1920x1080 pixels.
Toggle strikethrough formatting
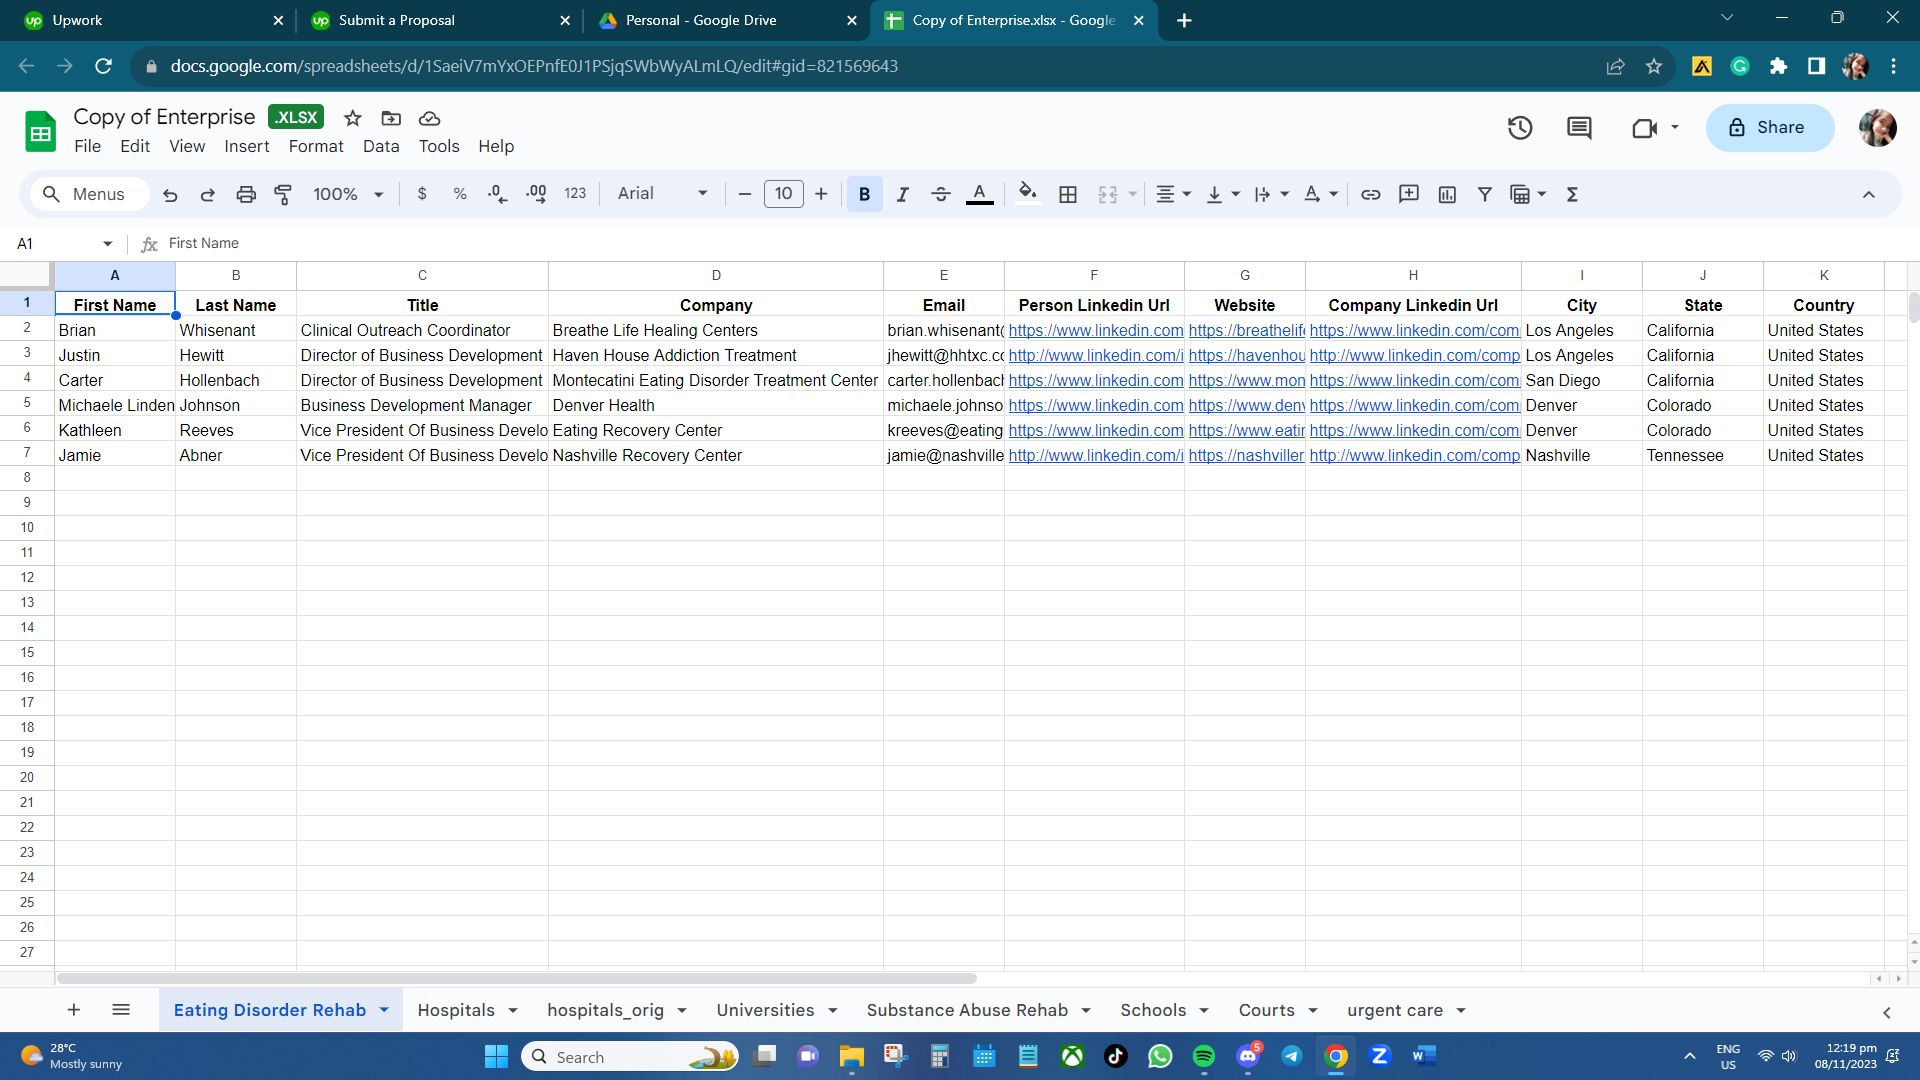click(940, 195)
